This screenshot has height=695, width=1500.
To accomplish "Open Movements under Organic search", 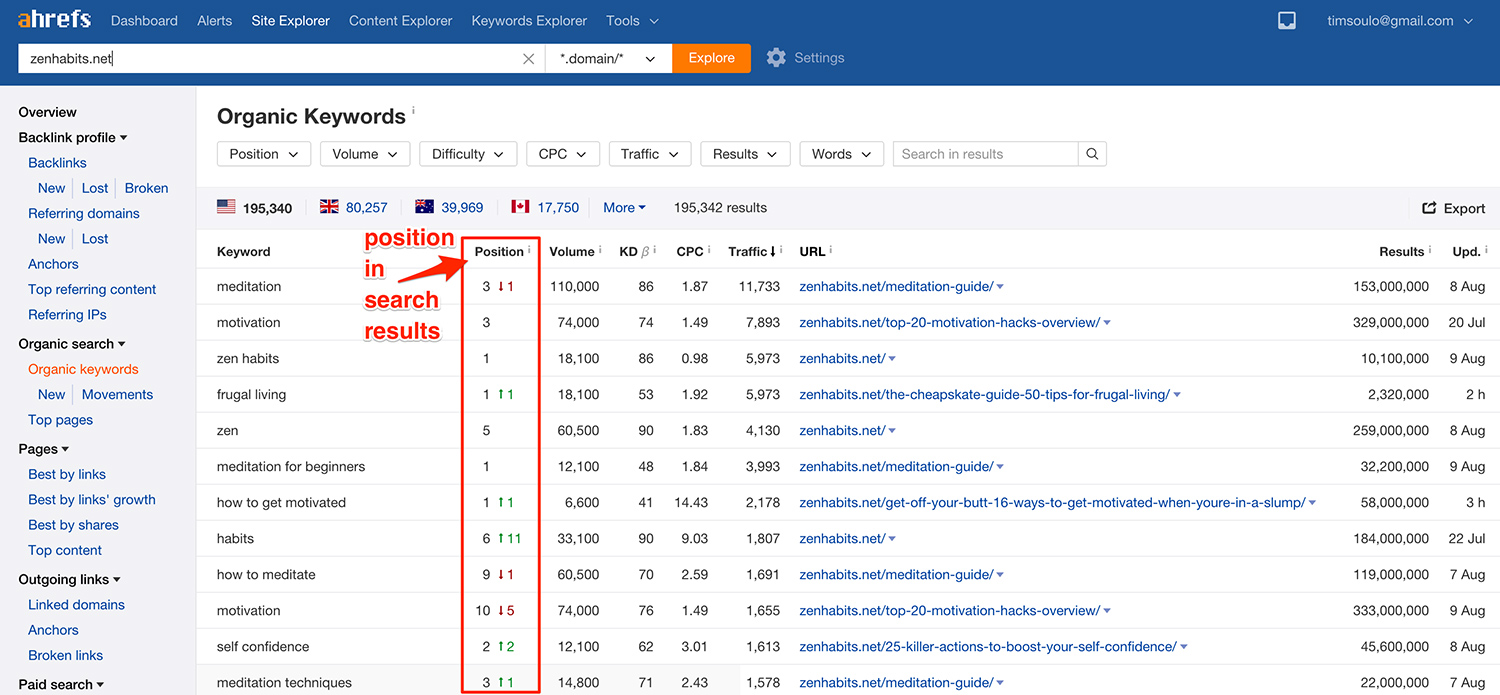I will coord(117,394).
